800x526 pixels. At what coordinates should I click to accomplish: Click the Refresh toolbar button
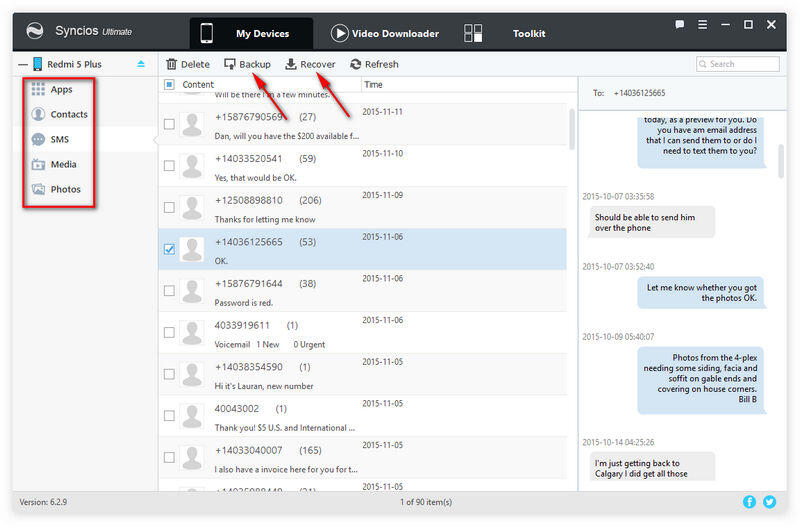374,64
